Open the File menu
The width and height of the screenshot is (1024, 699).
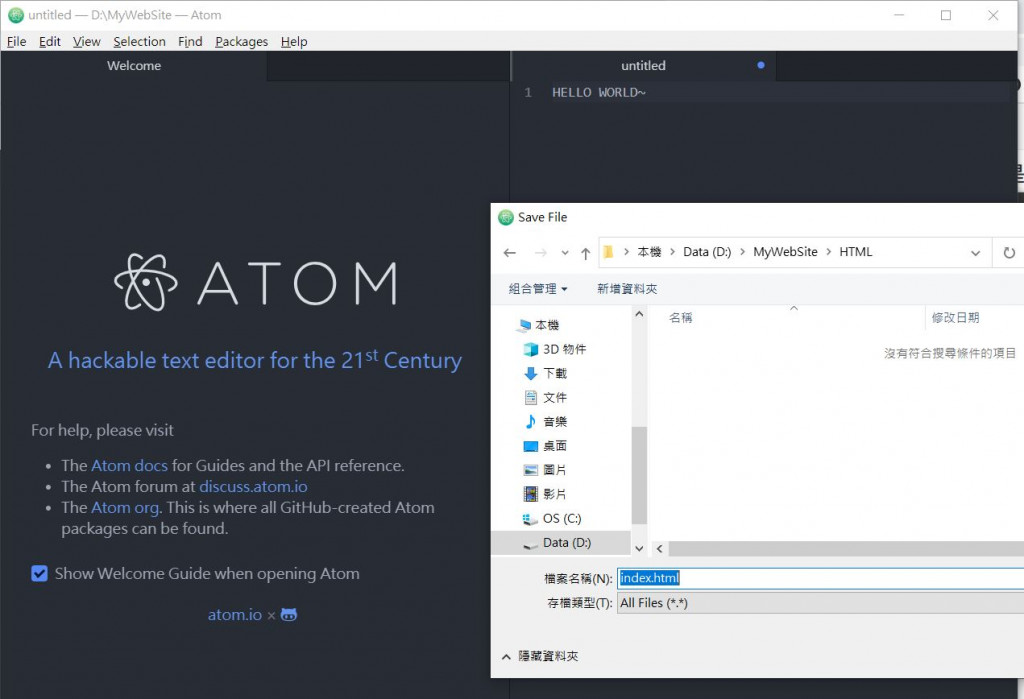coord(16,41)
